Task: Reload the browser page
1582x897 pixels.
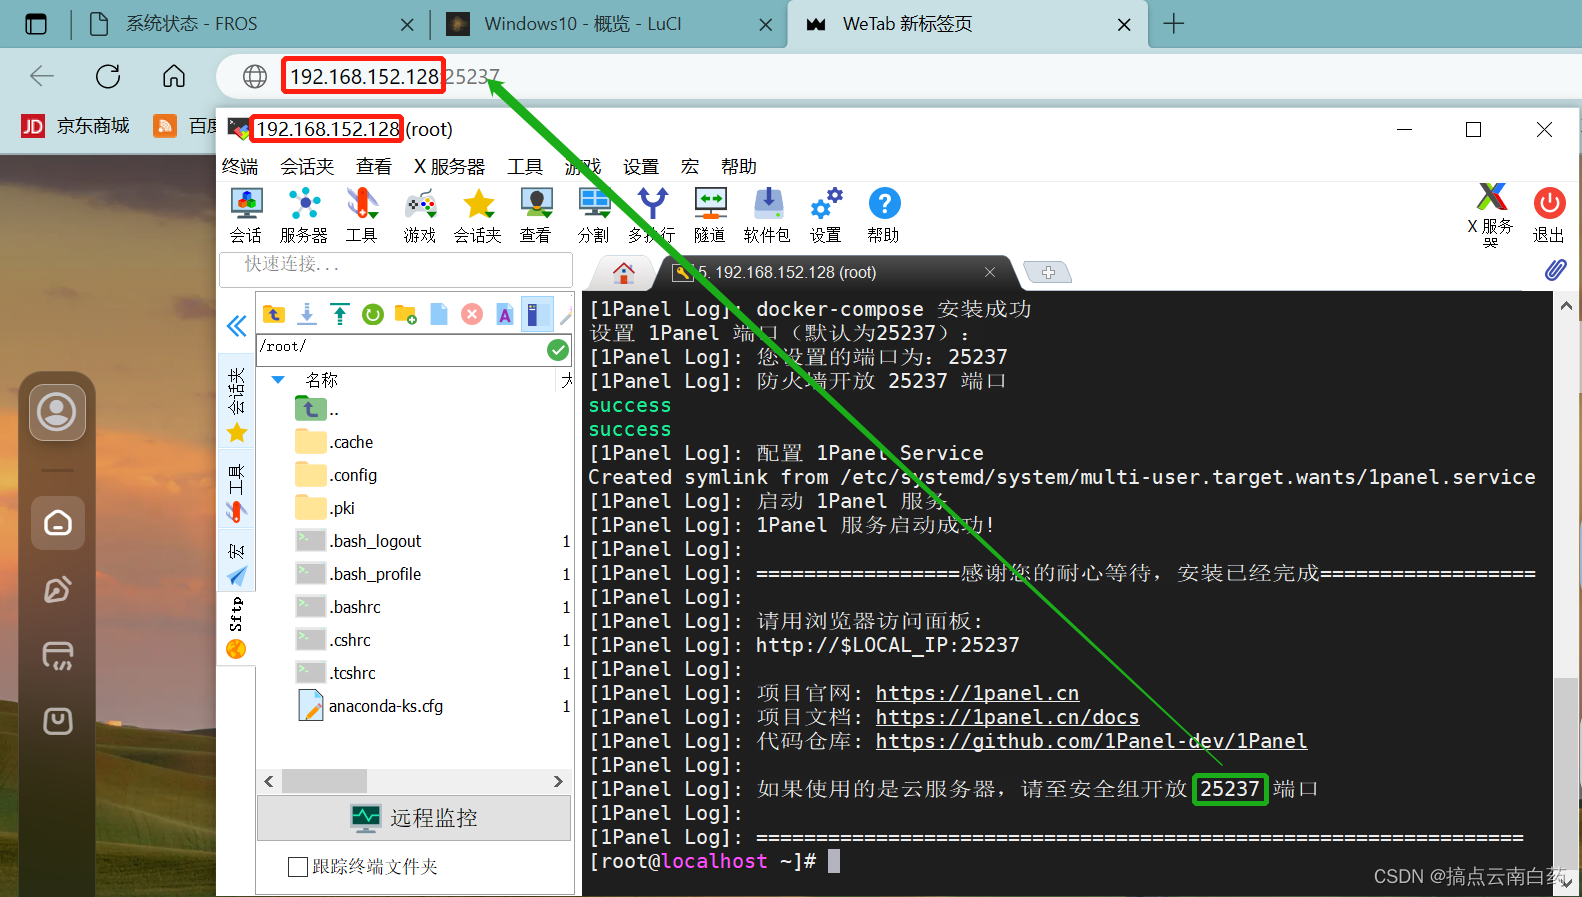Action: [108, 76]
